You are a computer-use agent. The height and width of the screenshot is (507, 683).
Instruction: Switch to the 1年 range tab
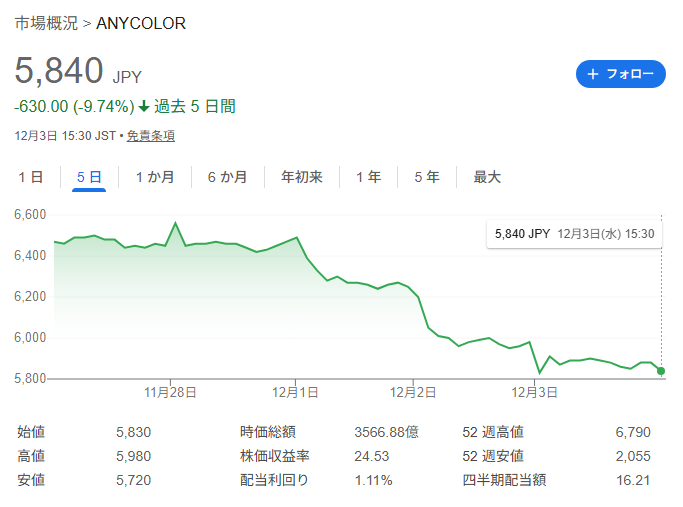368,177
